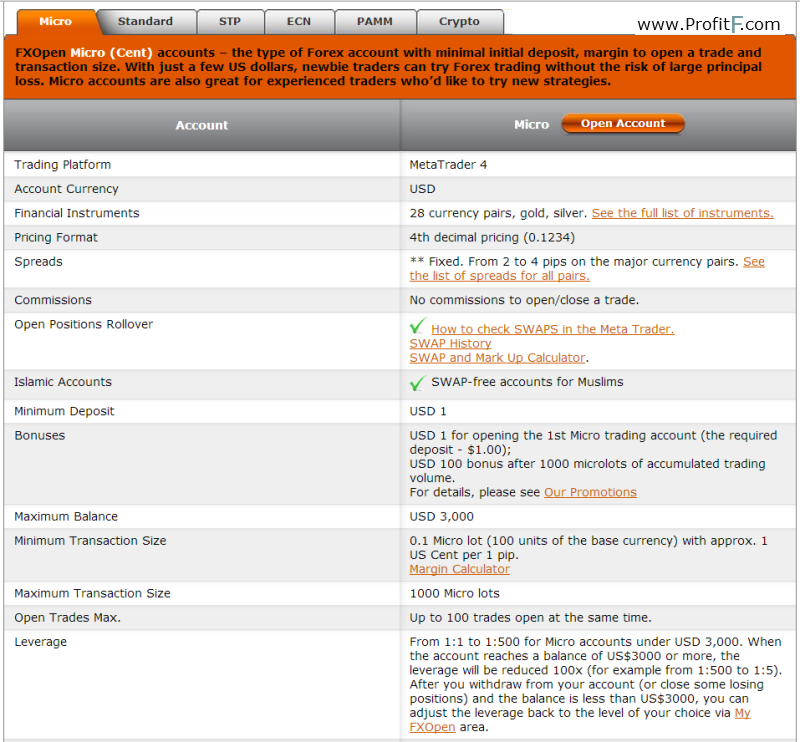Open the SWAP History link
The image size is (800, 742).
[x=451, y=343]
